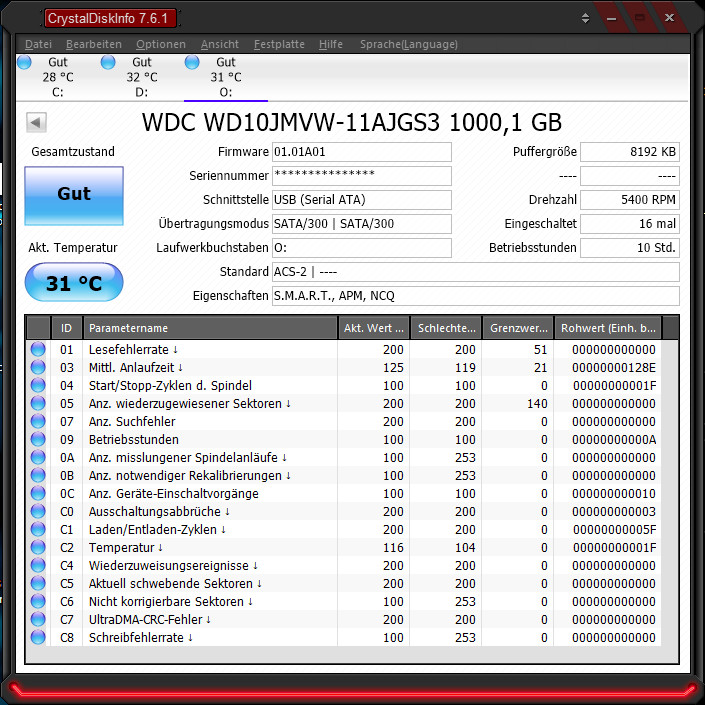Open the Festplatte menu

(279, 44)
